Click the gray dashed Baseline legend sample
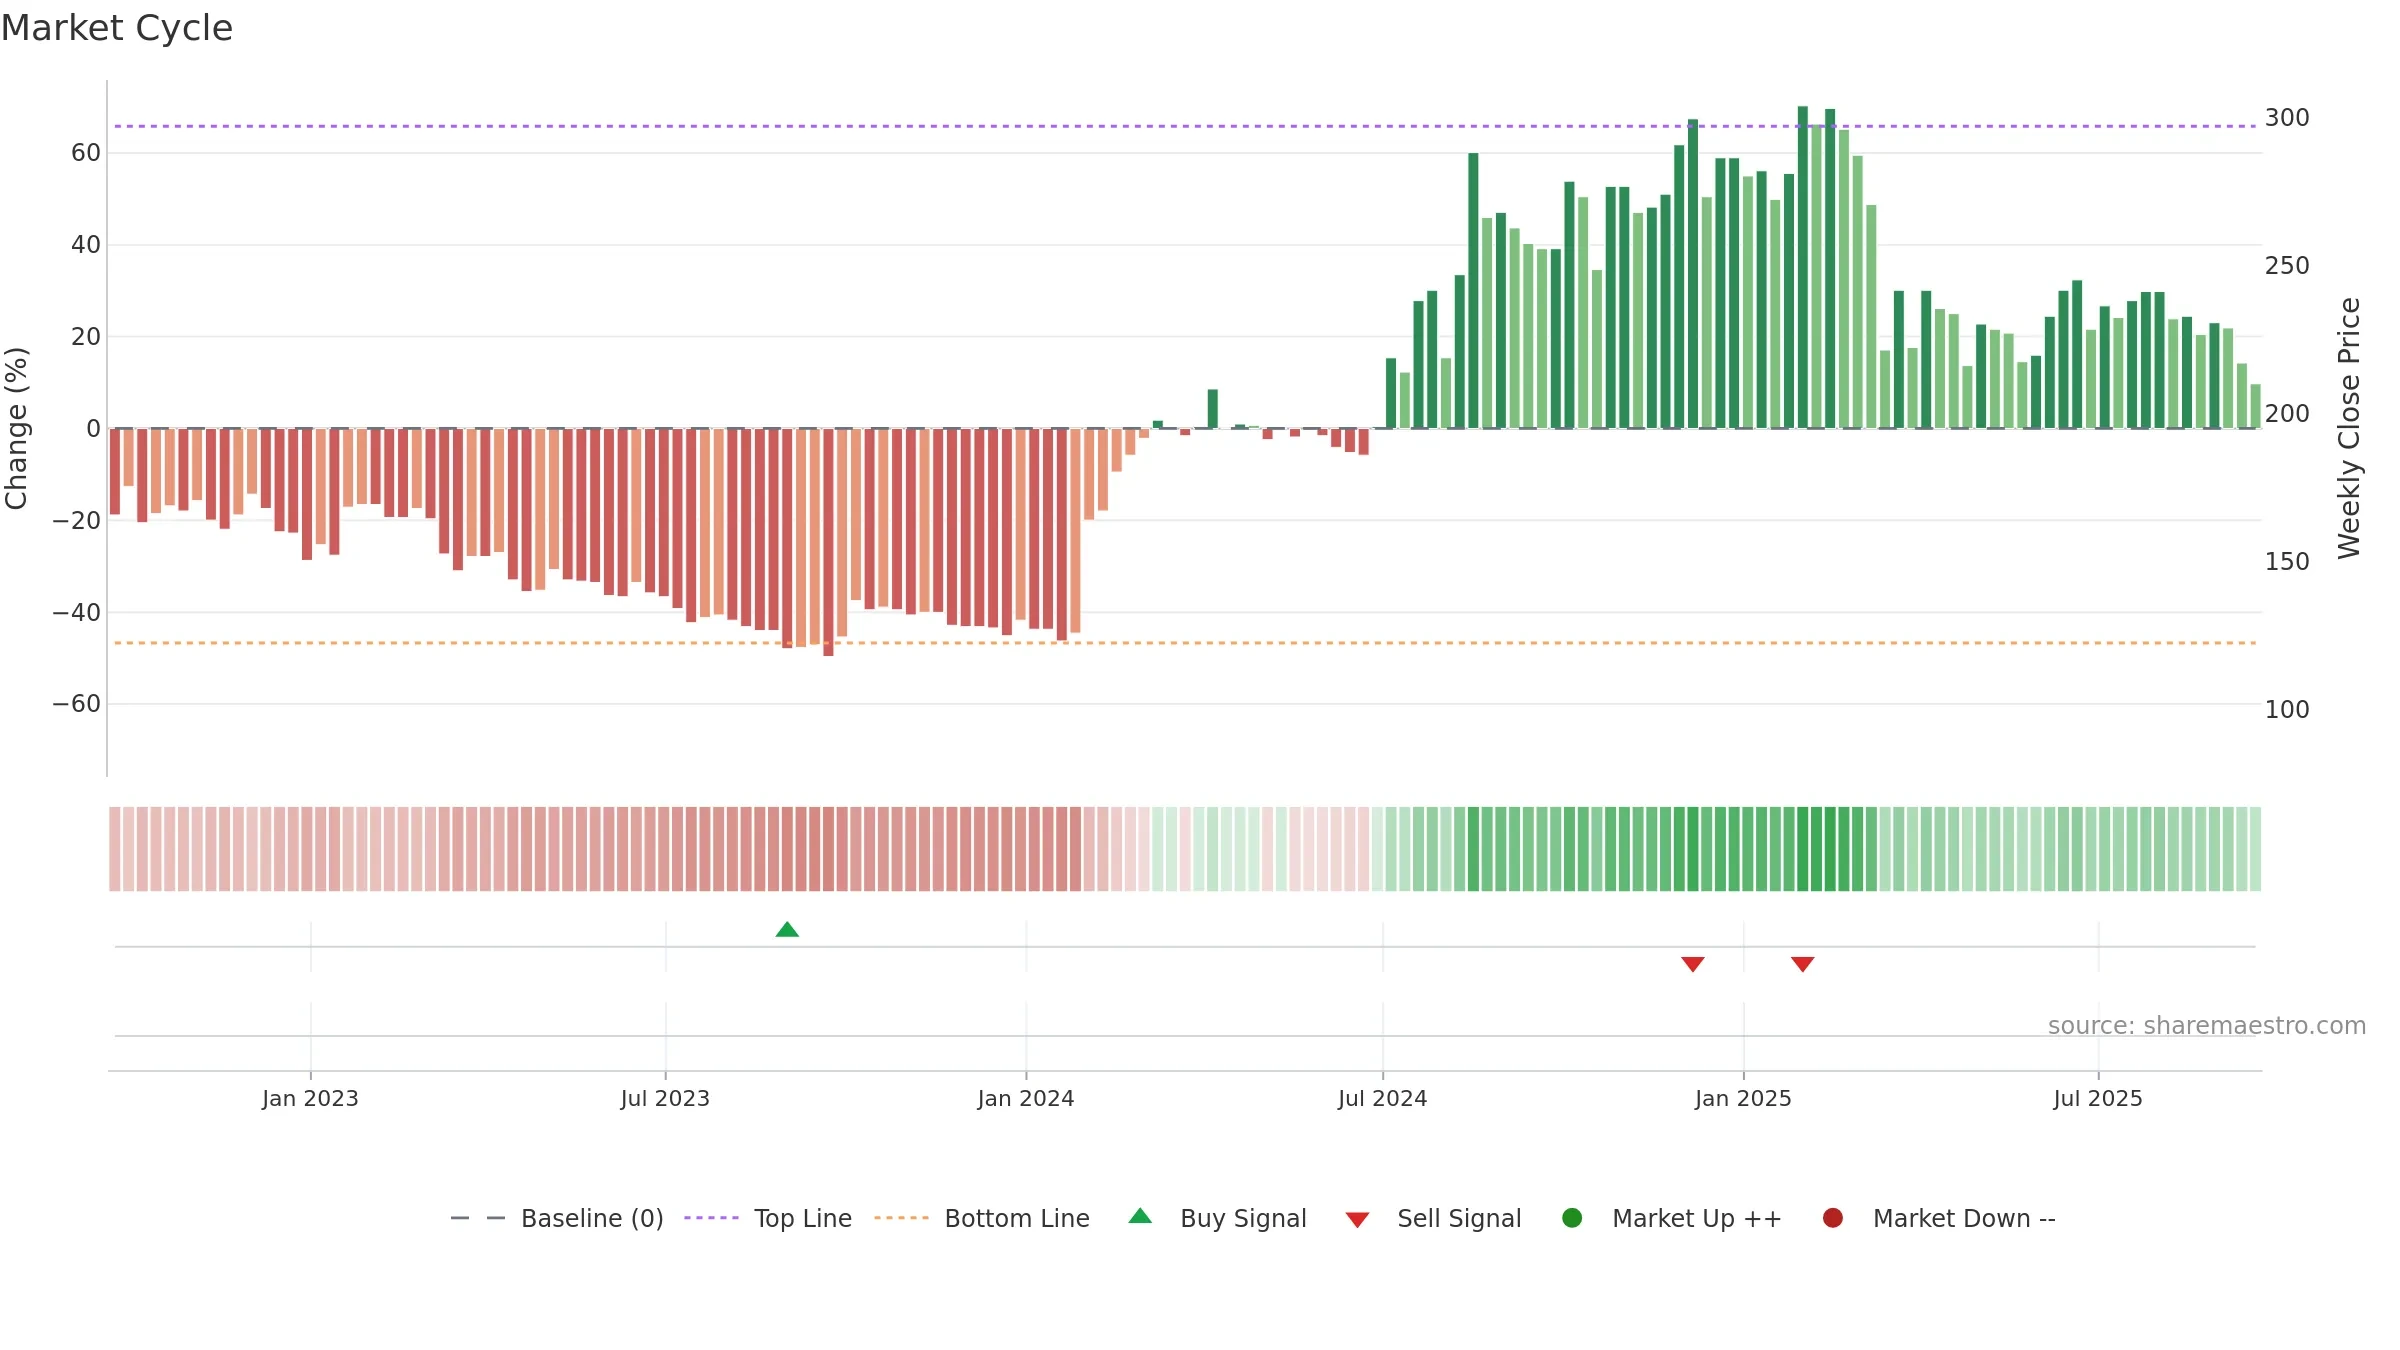The height and width of the screenshot is (1350, 2400). click(x=478, y=1218)
